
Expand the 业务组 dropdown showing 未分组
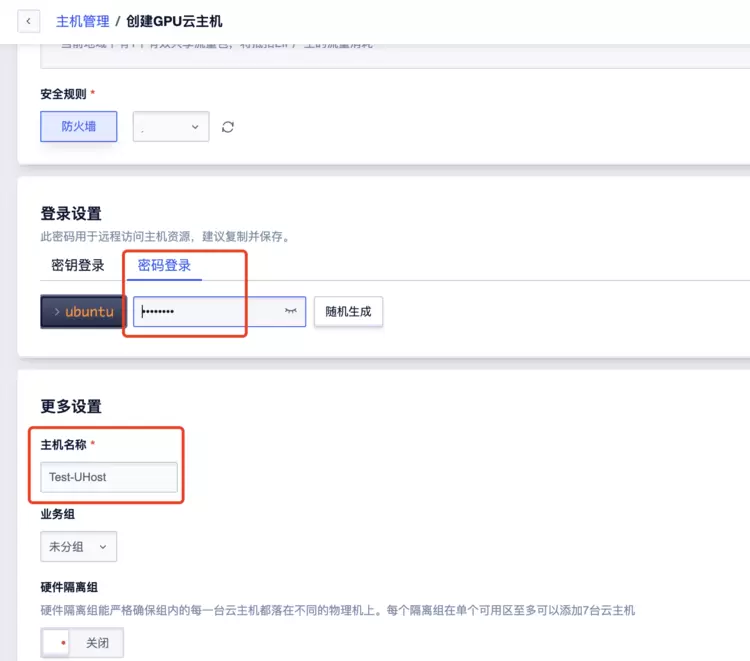point(78,547)
